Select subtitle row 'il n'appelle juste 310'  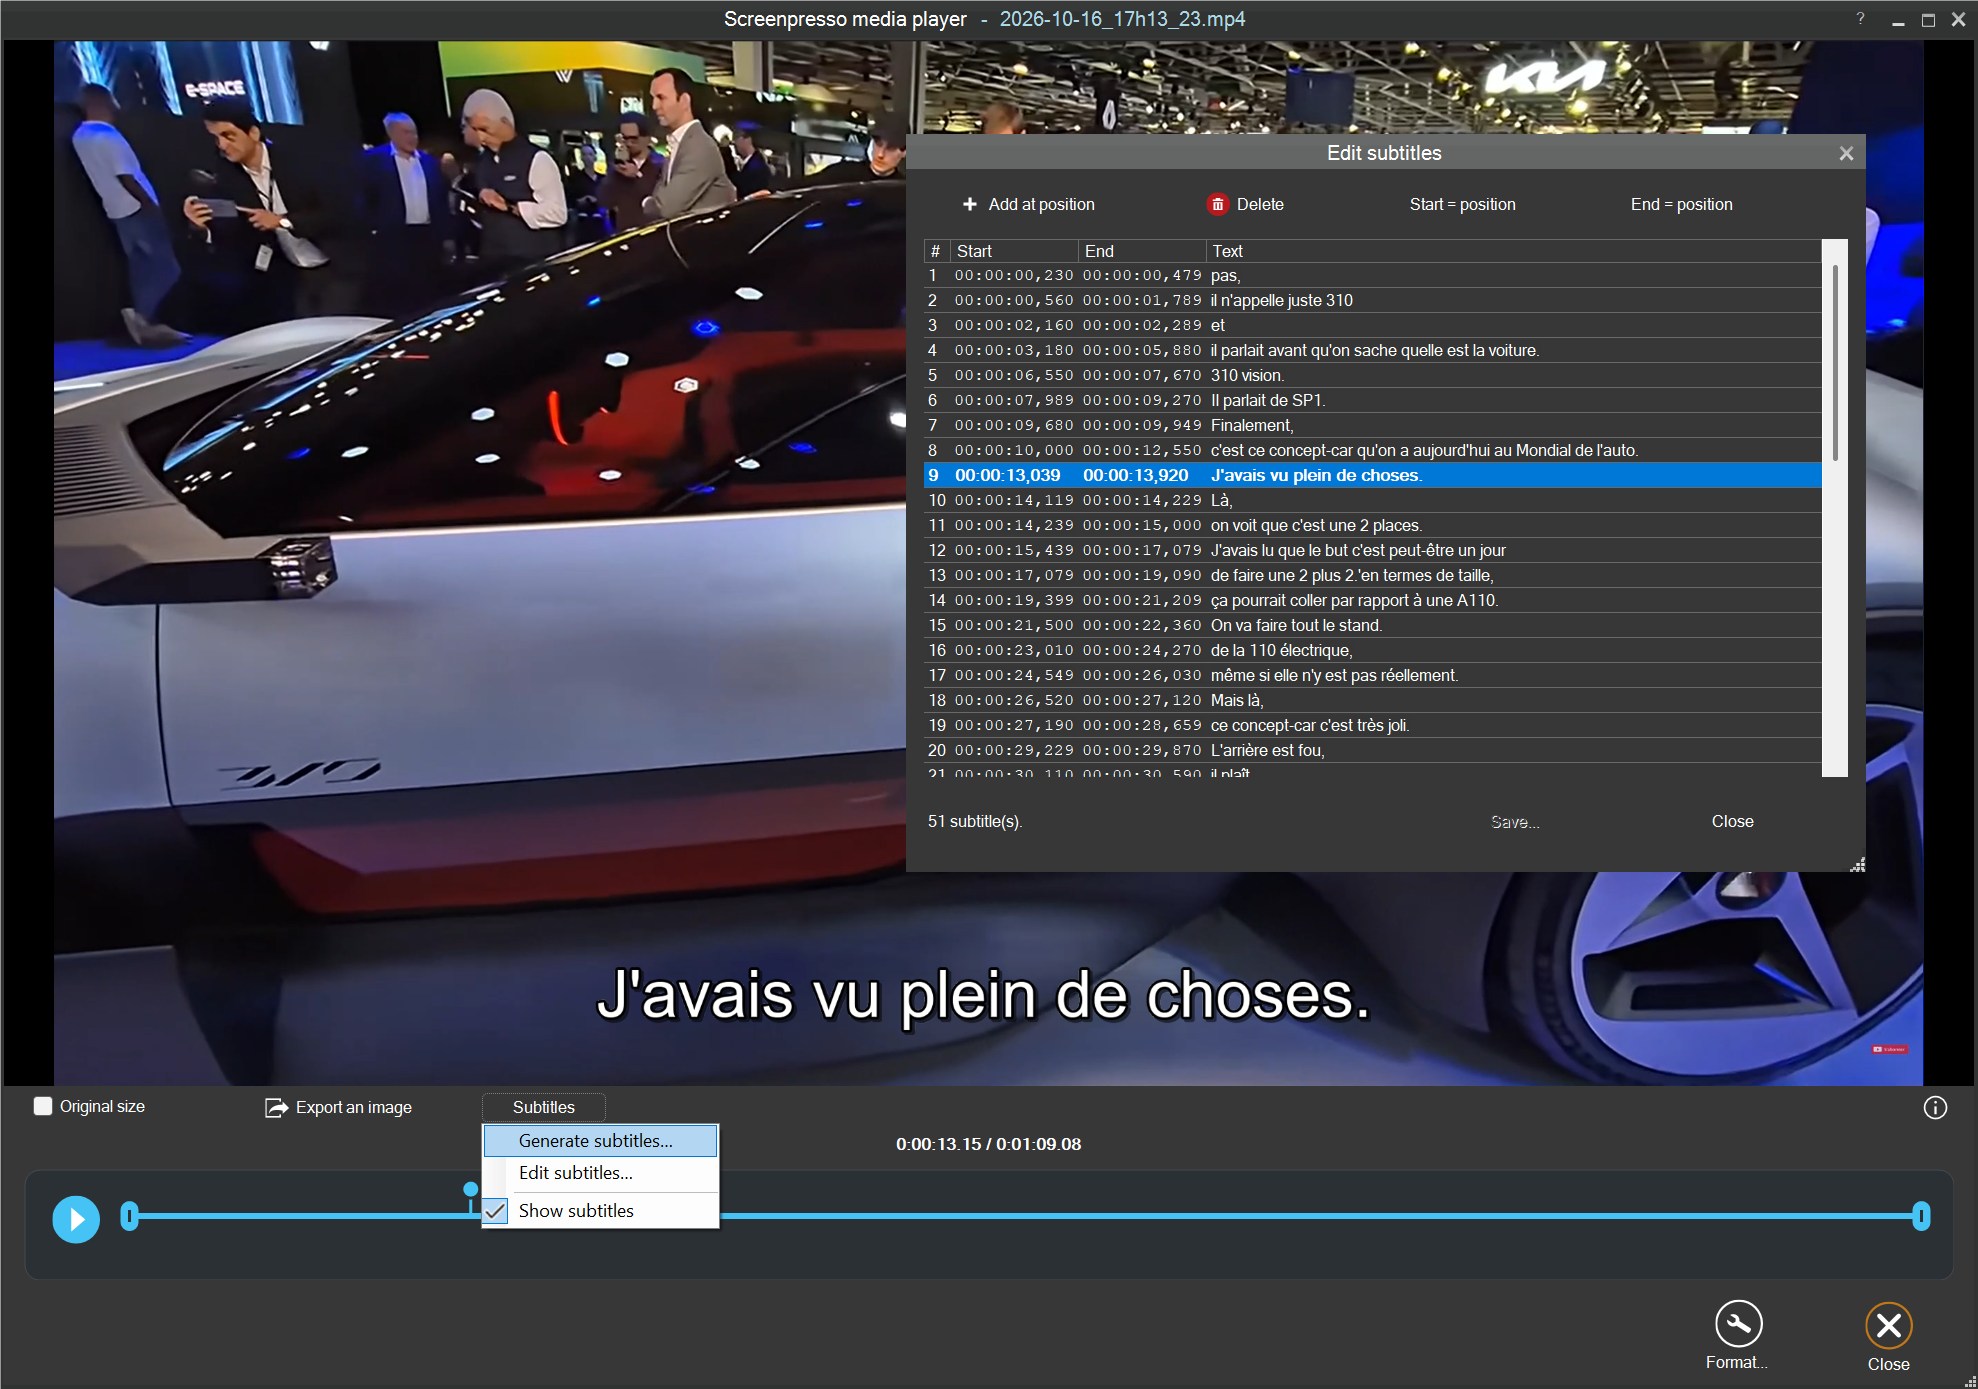coord(1372,300)
